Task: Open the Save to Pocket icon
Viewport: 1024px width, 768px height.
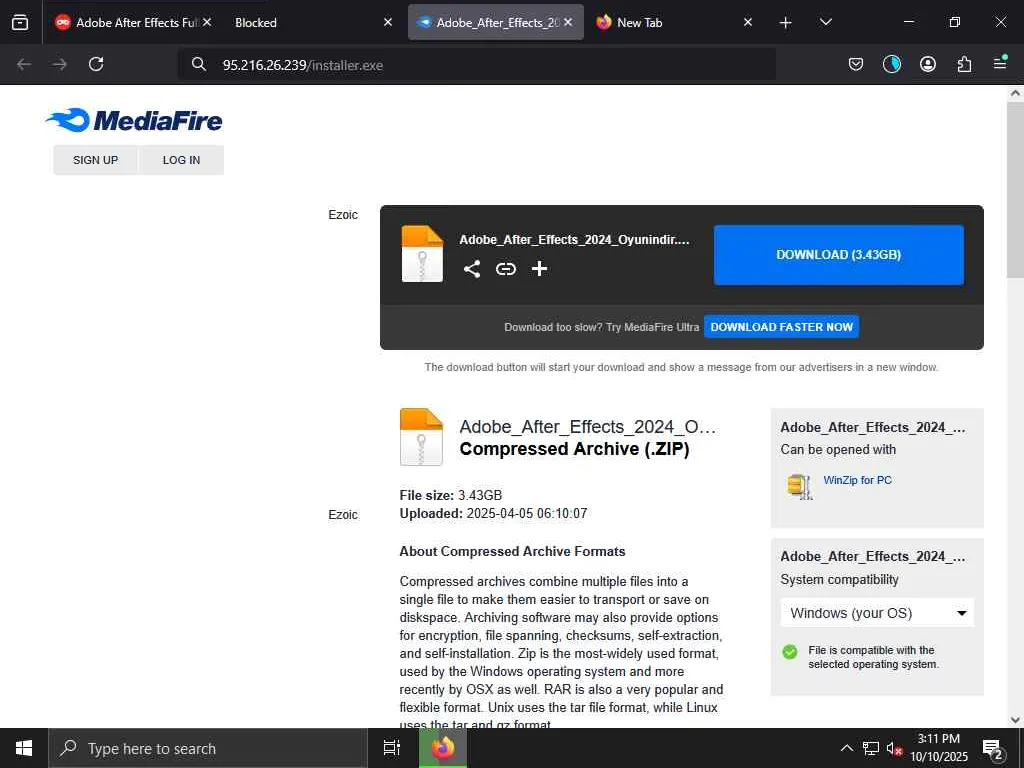Action: [x=856, y=64]
